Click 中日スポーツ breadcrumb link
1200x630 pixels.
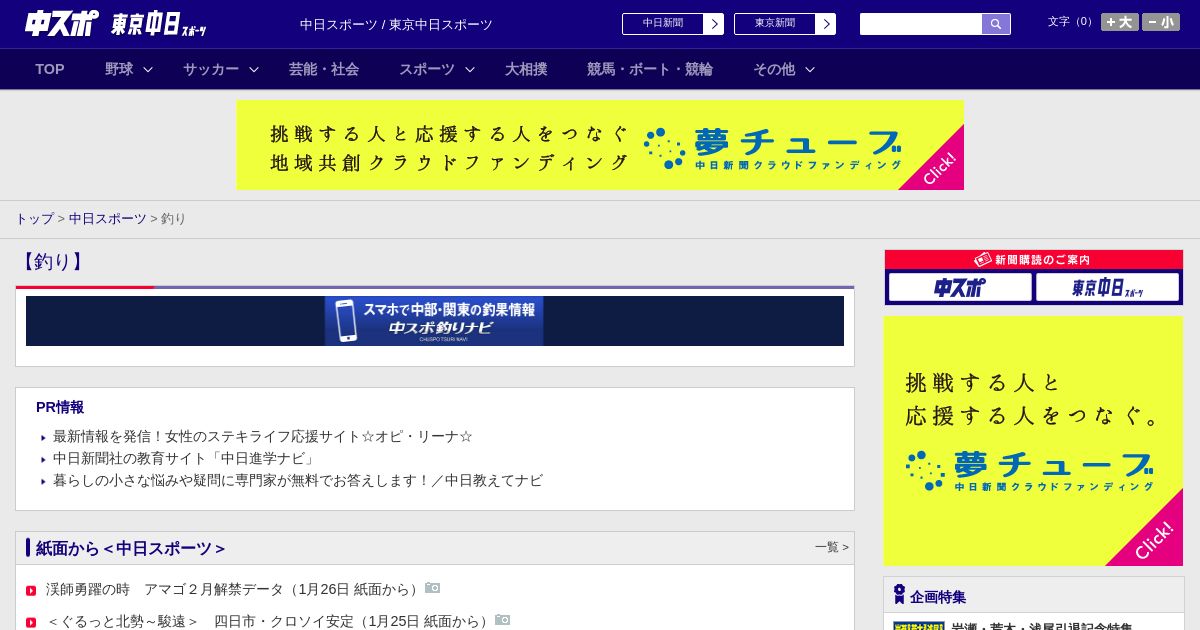pos(107,218)
